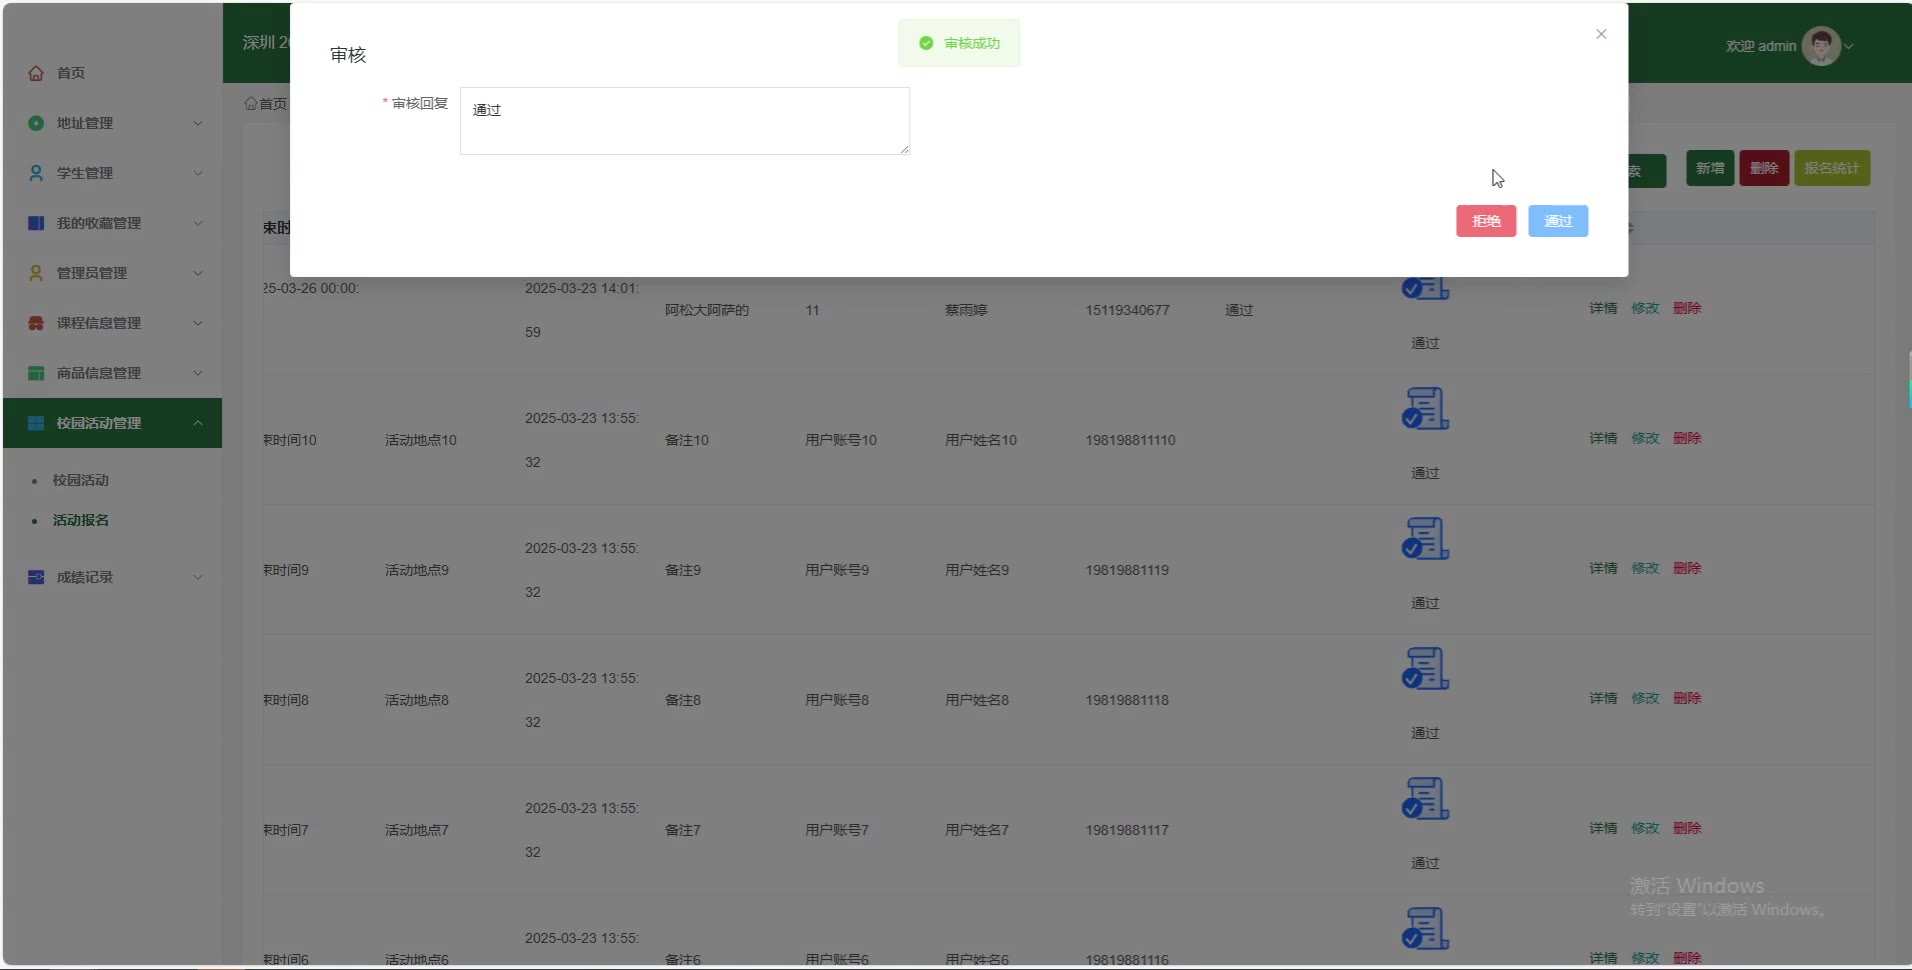Image resolution: width=1912 pixels, height=970 pixels.
Task: Click the 备注7 cell
Action: click(683, 830)
